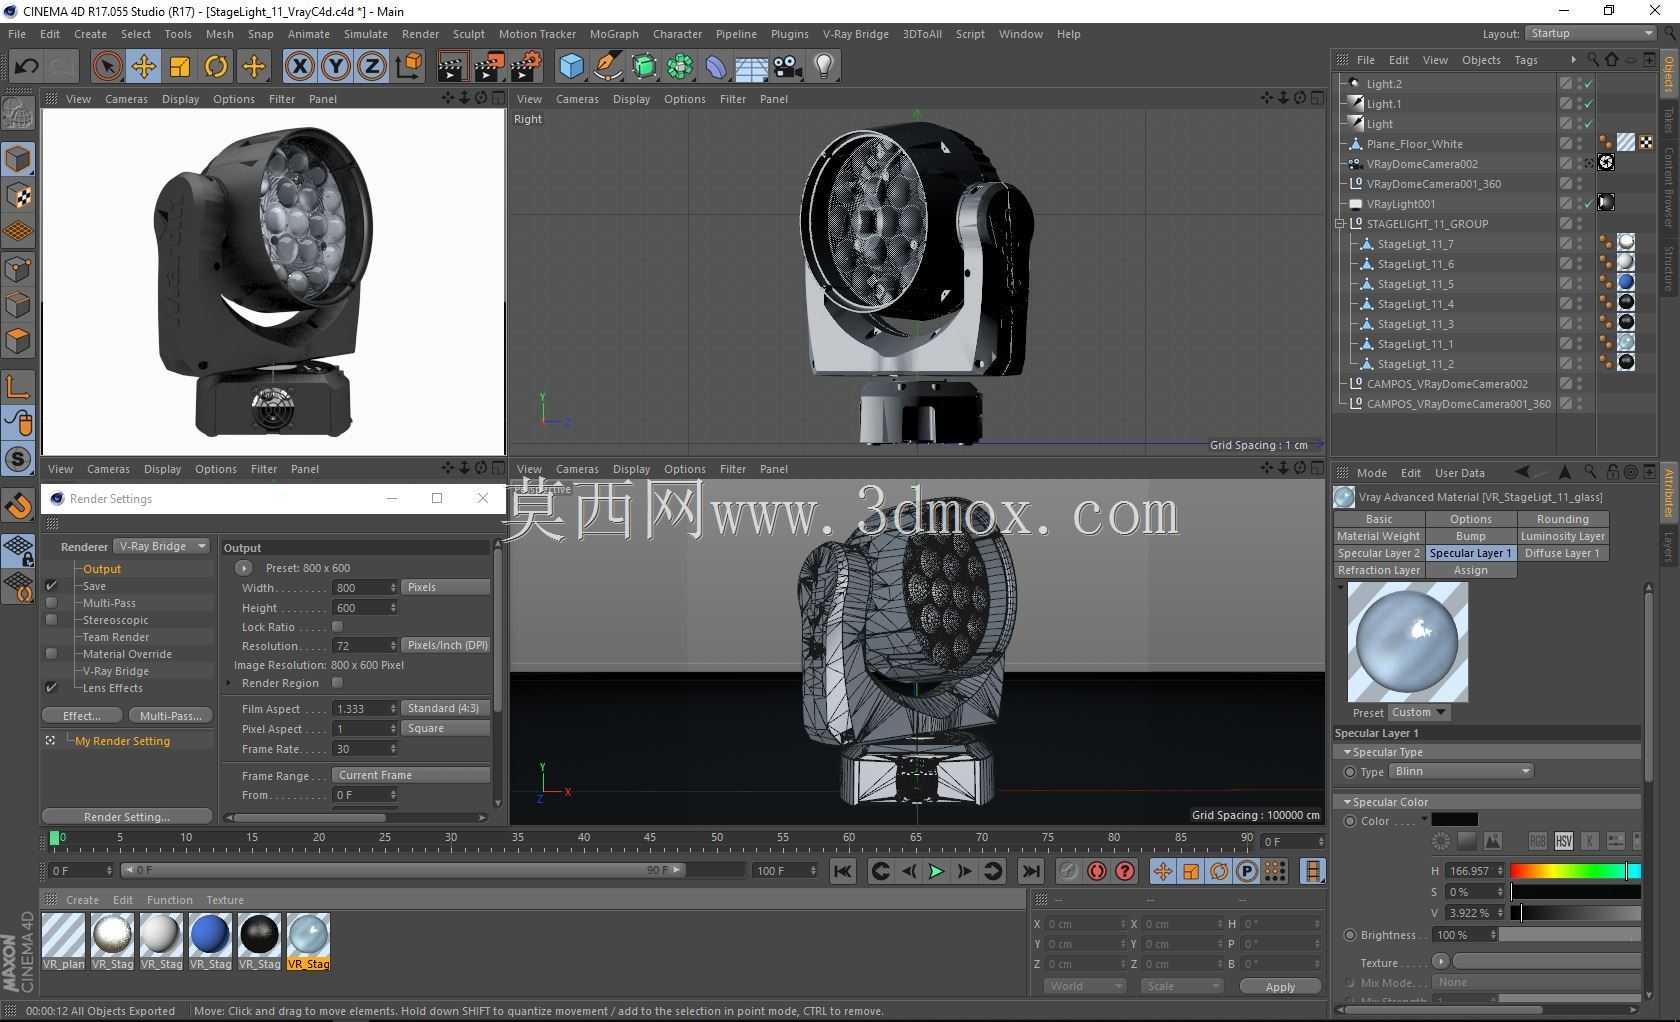This screenshot has height=1022, width=1680.
Task: Click the Record Active Objects button
Action: click(x=1069, y=871)
